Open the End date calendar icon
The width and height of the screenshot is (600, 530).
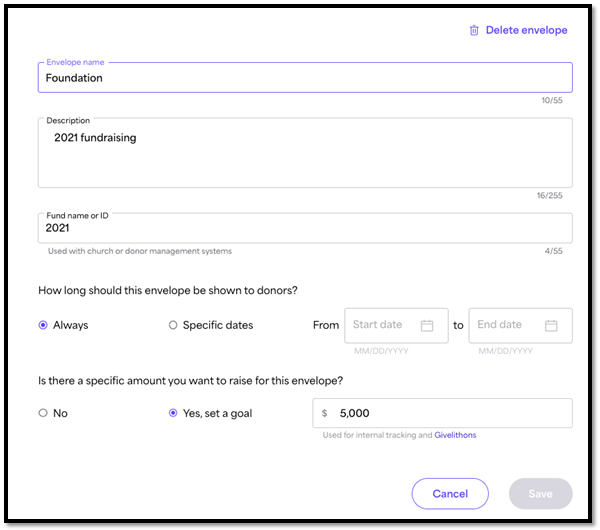pyautogui.click(x=551, y=326)
